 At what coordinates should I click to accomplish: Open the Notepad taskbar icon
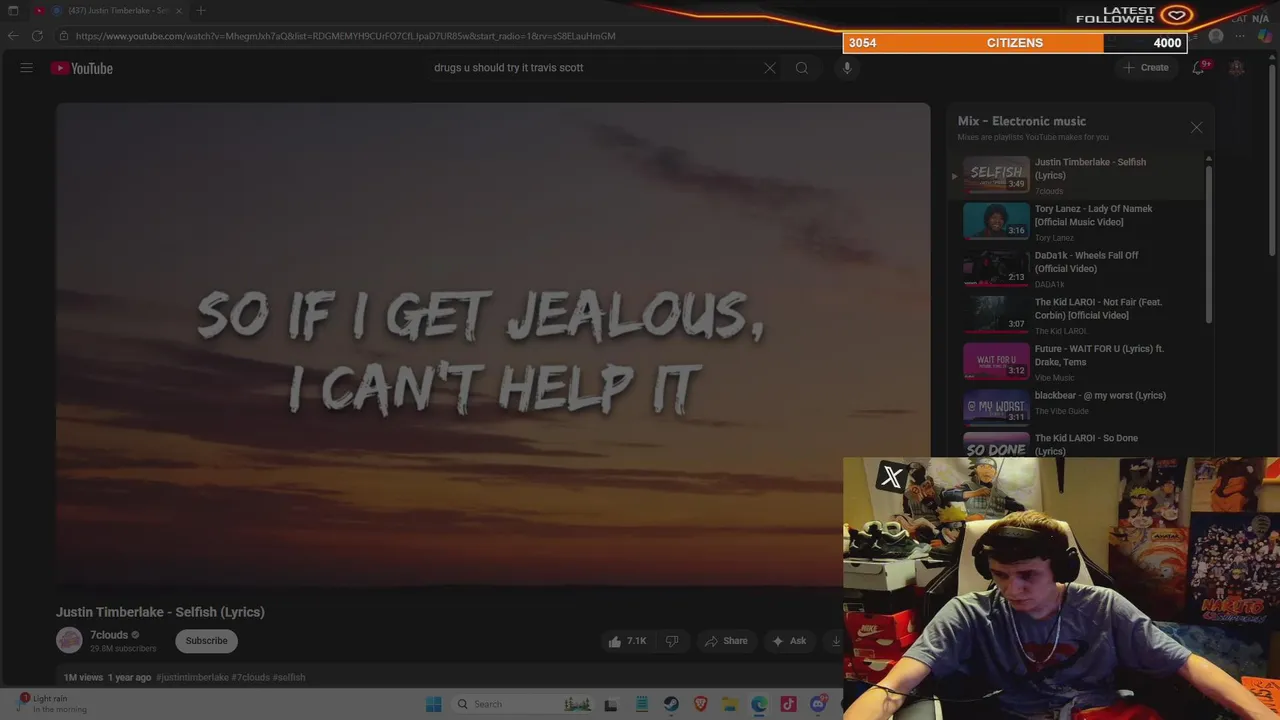pos(642,704)
